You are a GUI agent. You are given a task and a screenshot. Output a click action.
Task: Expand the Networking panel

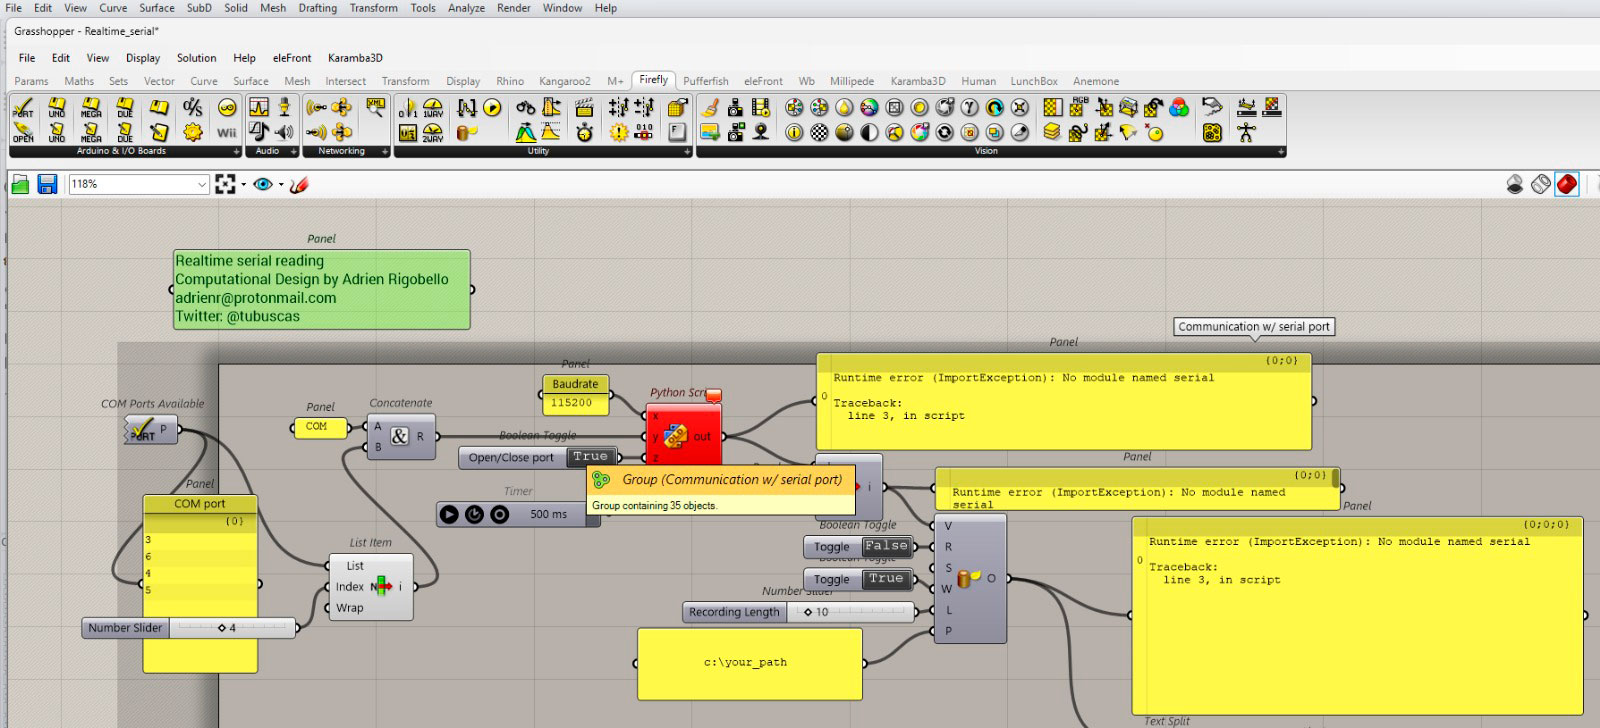387,152
